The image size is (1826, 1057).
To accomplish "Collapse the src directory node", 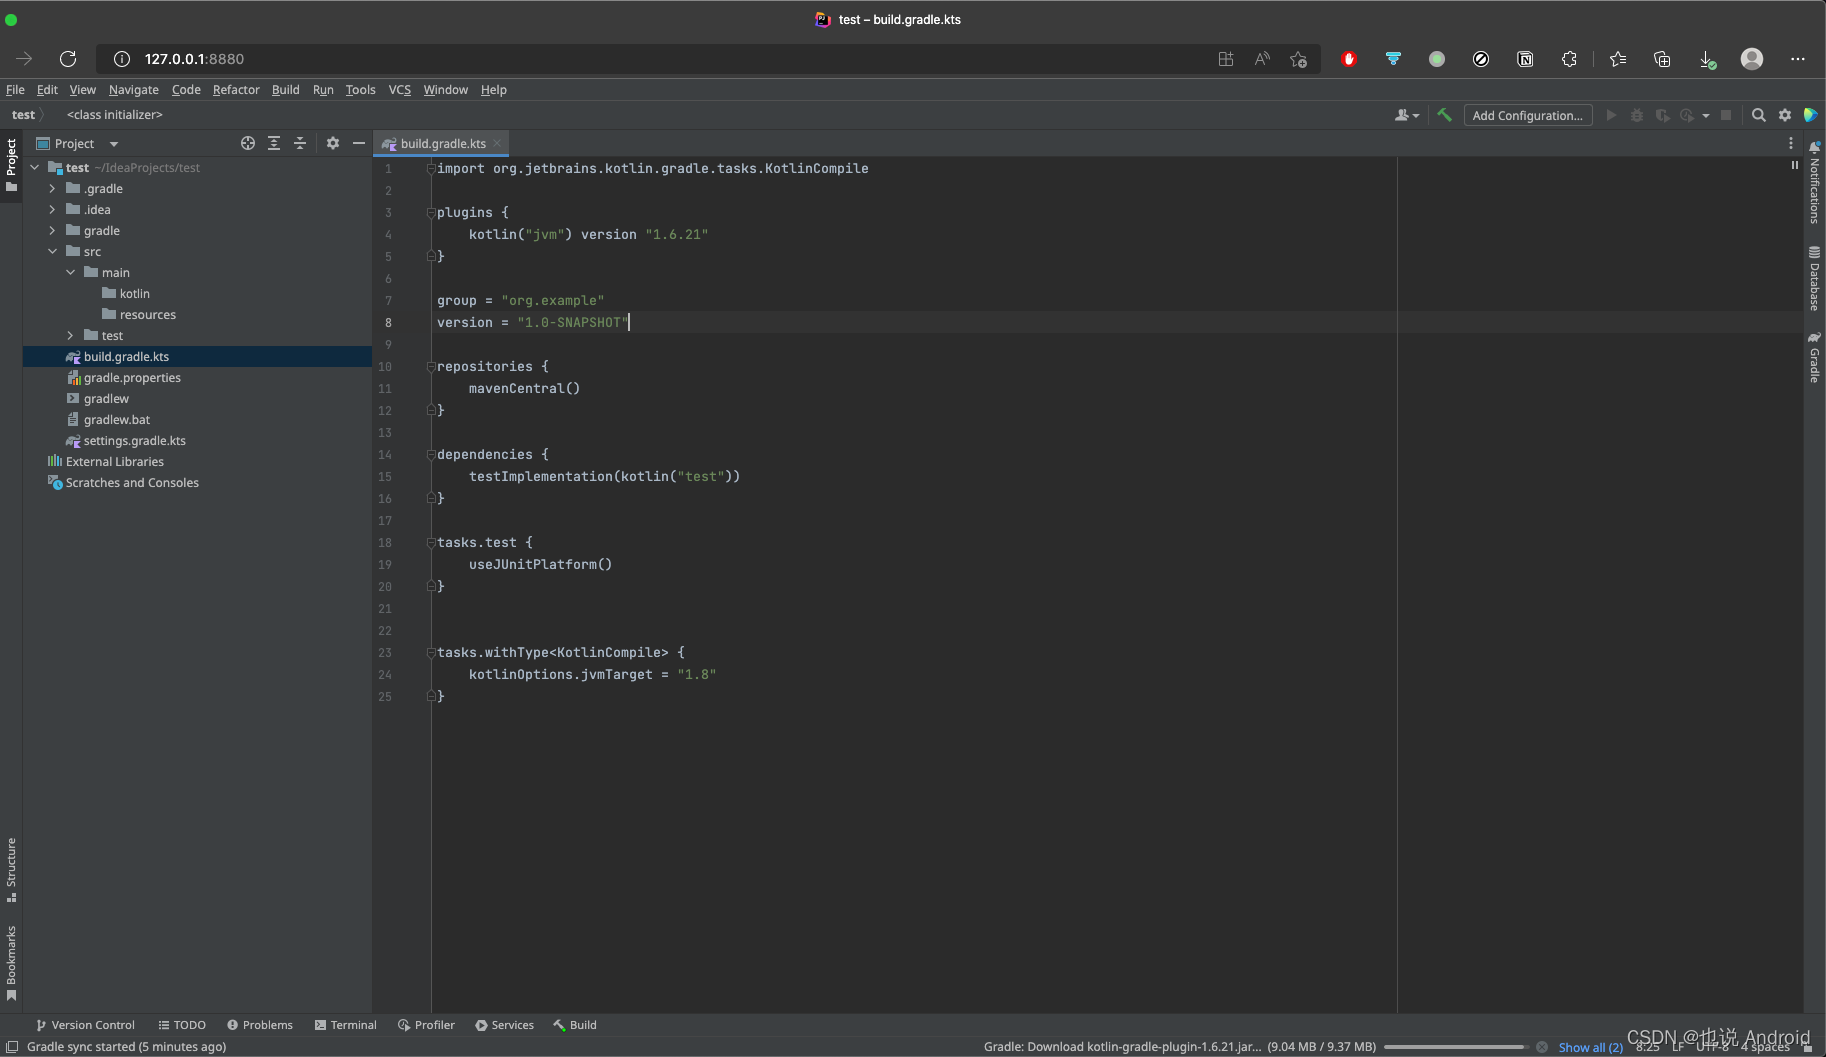I will coord(52,251).
